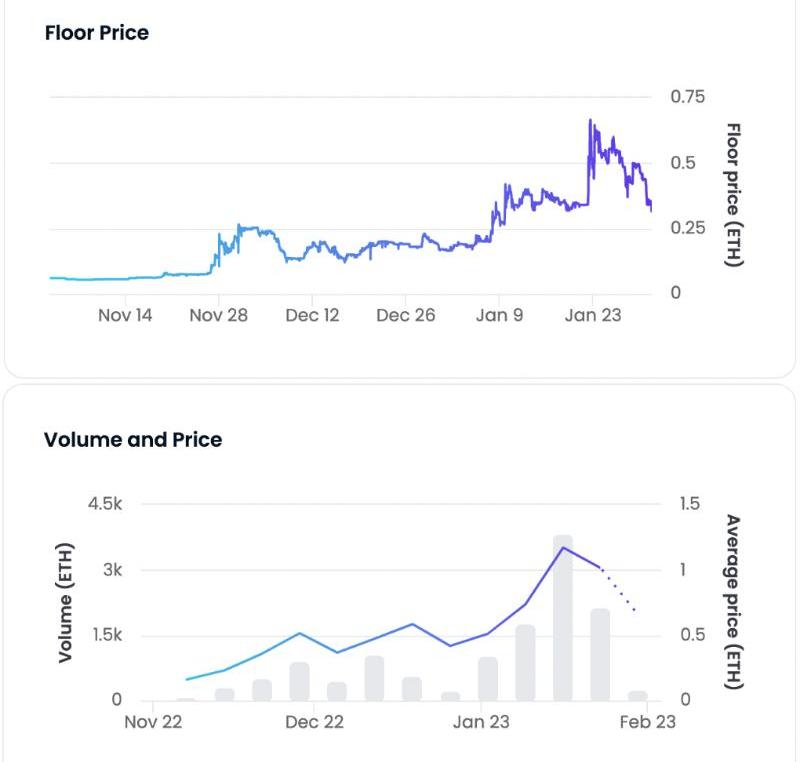Click the 0.75 floor price axis value
Screen dimensions: 800x762
pos(687,97)
